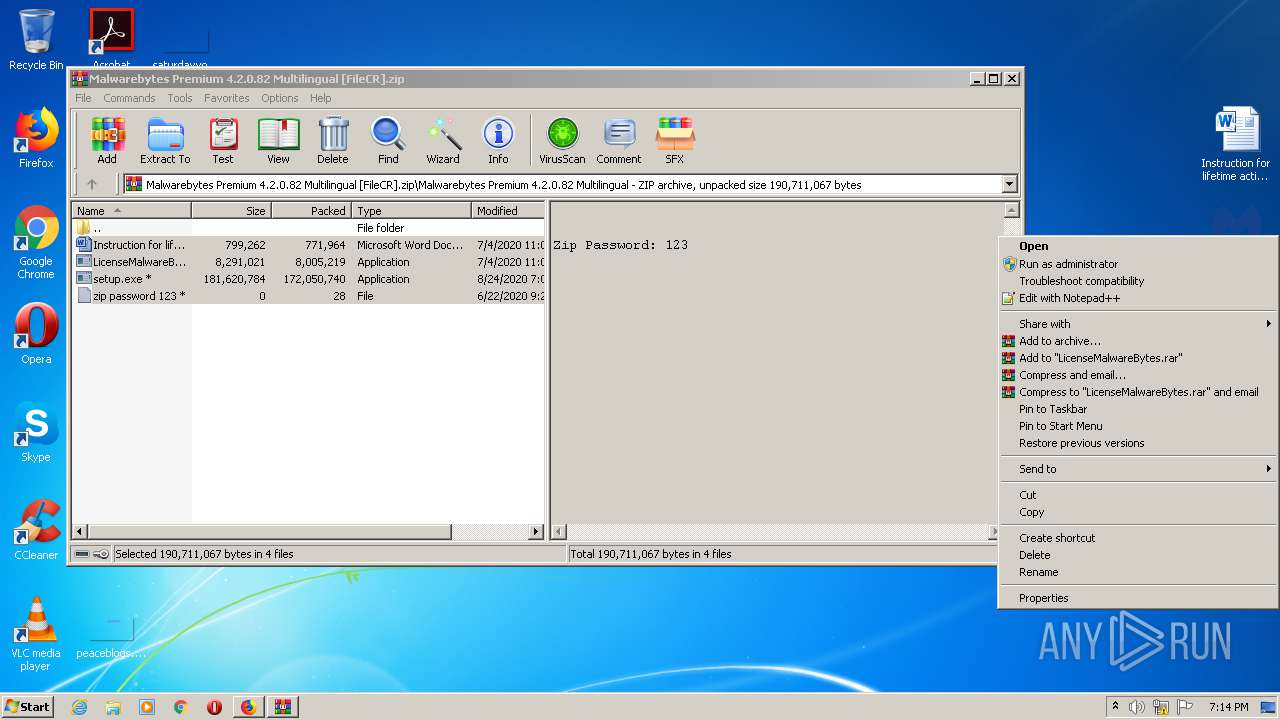Open Opera desktop shortcut
This screenshot has width=1280, height=720.
[36, 334]
